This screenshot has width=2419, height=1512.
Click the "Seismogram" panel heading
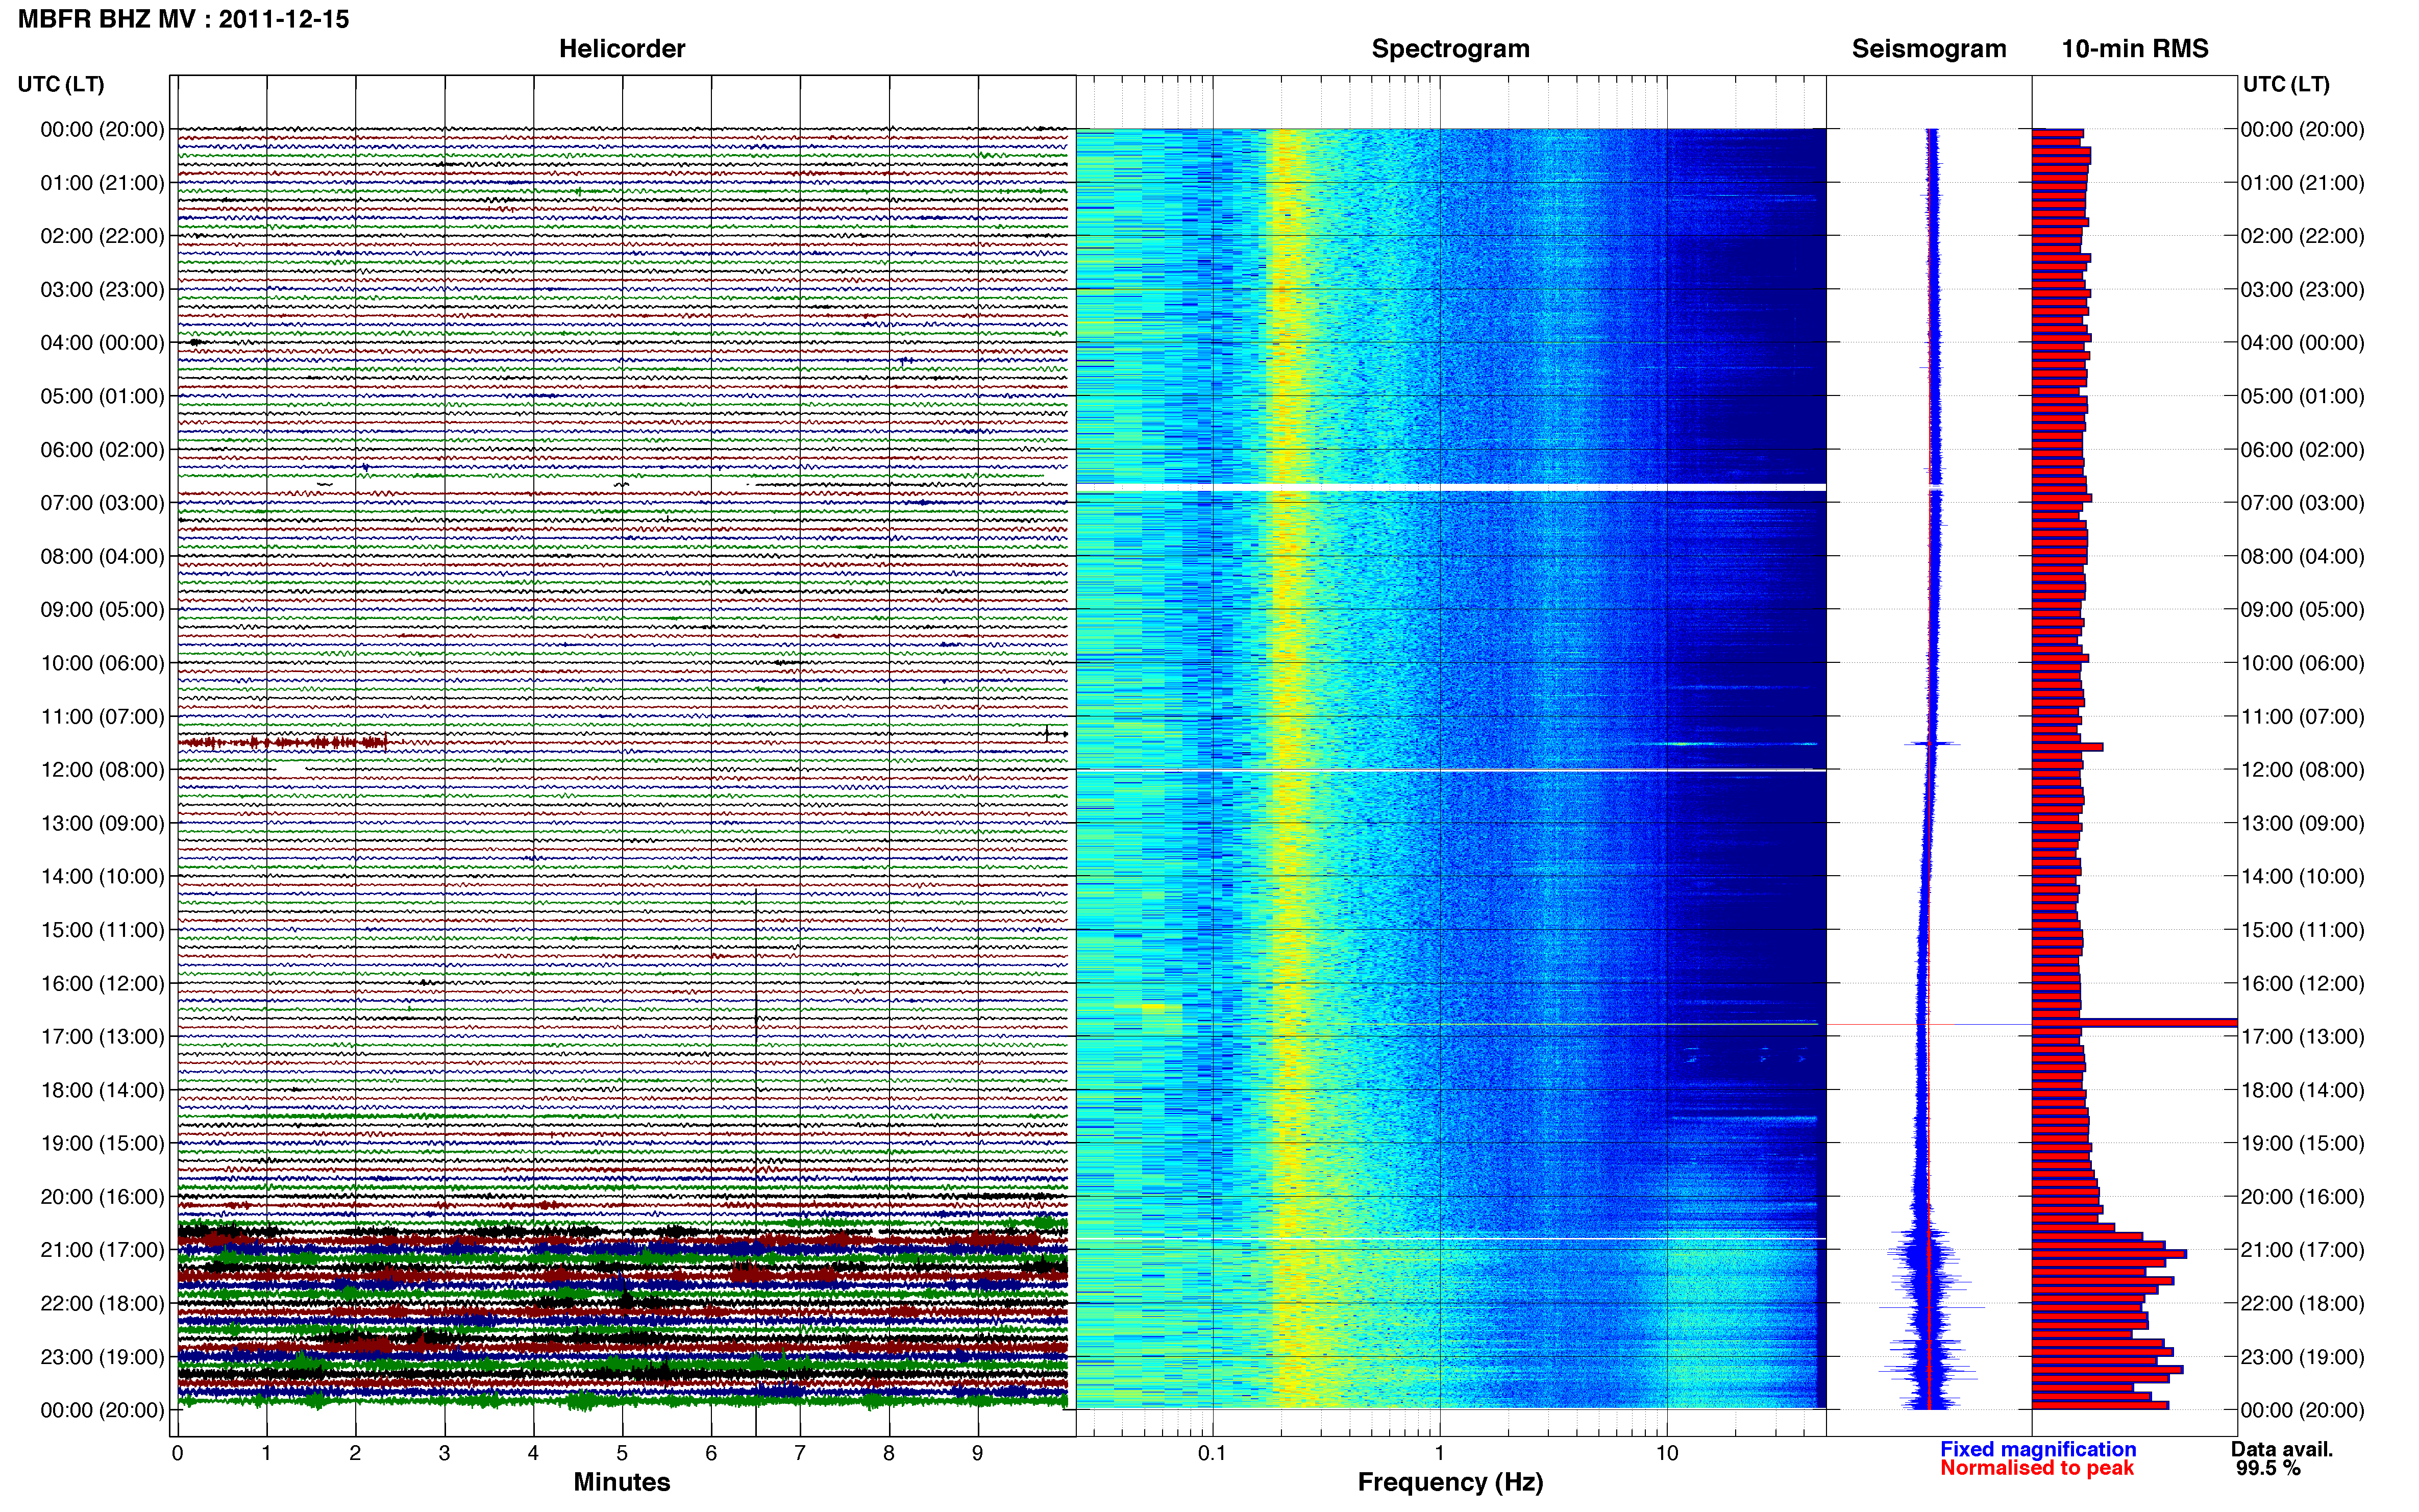1929,49
